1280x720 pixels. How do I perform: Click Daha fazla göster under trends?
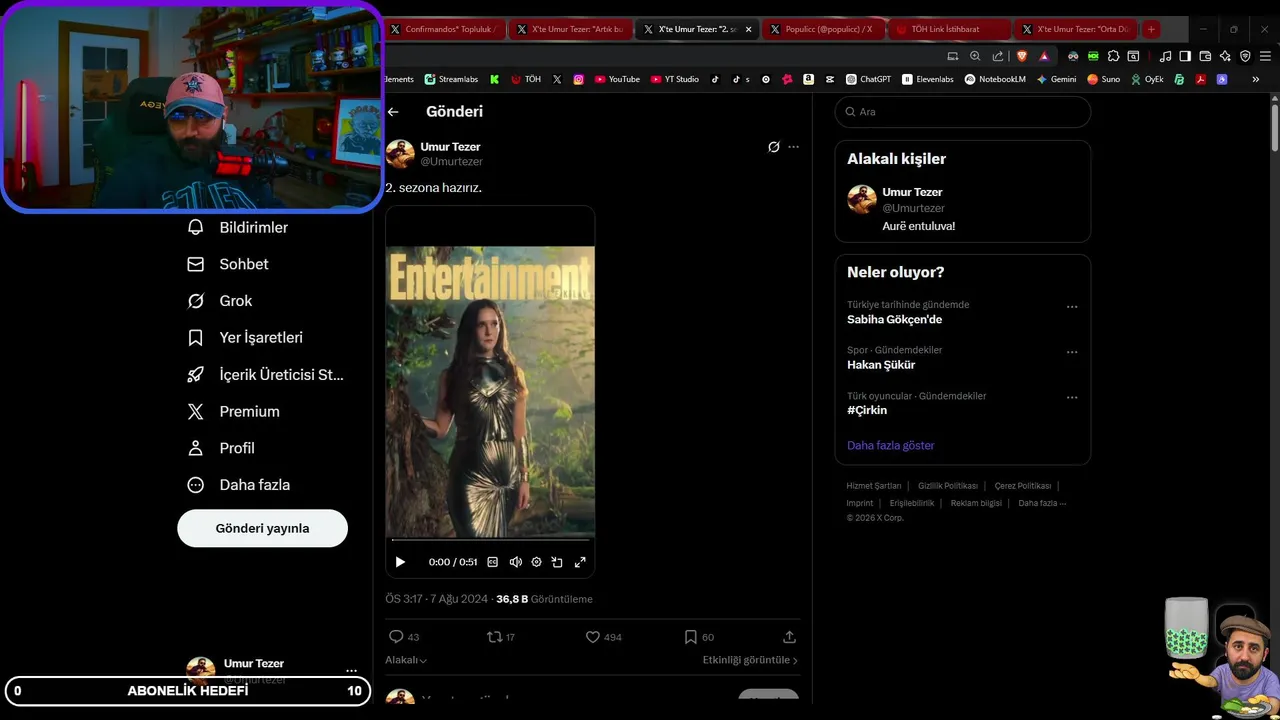pyautogui.click(x=890, y=445)
